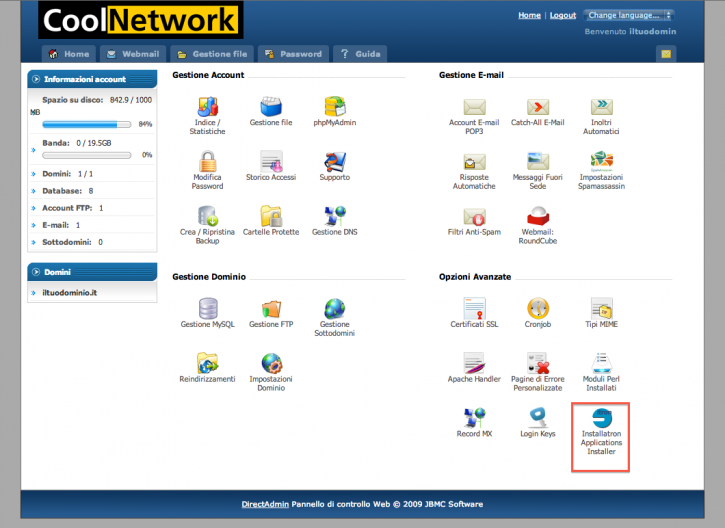Click the Opzioni Avanzate section heading
This screenshot has width=725, height=528.
tap(475, 277)
